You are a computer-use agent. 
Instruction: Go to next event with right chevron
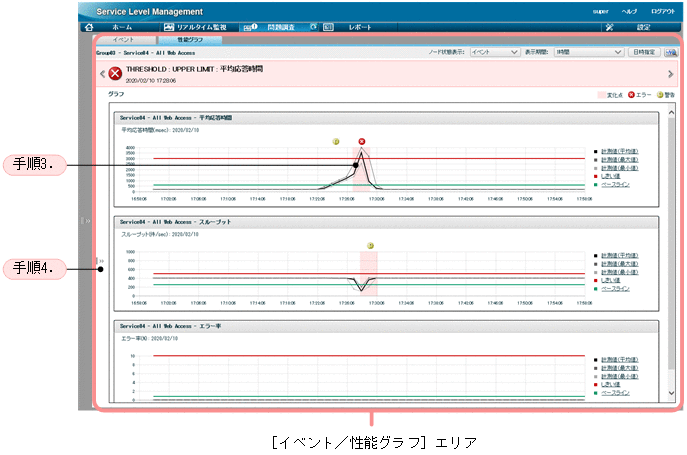point(670,74)
